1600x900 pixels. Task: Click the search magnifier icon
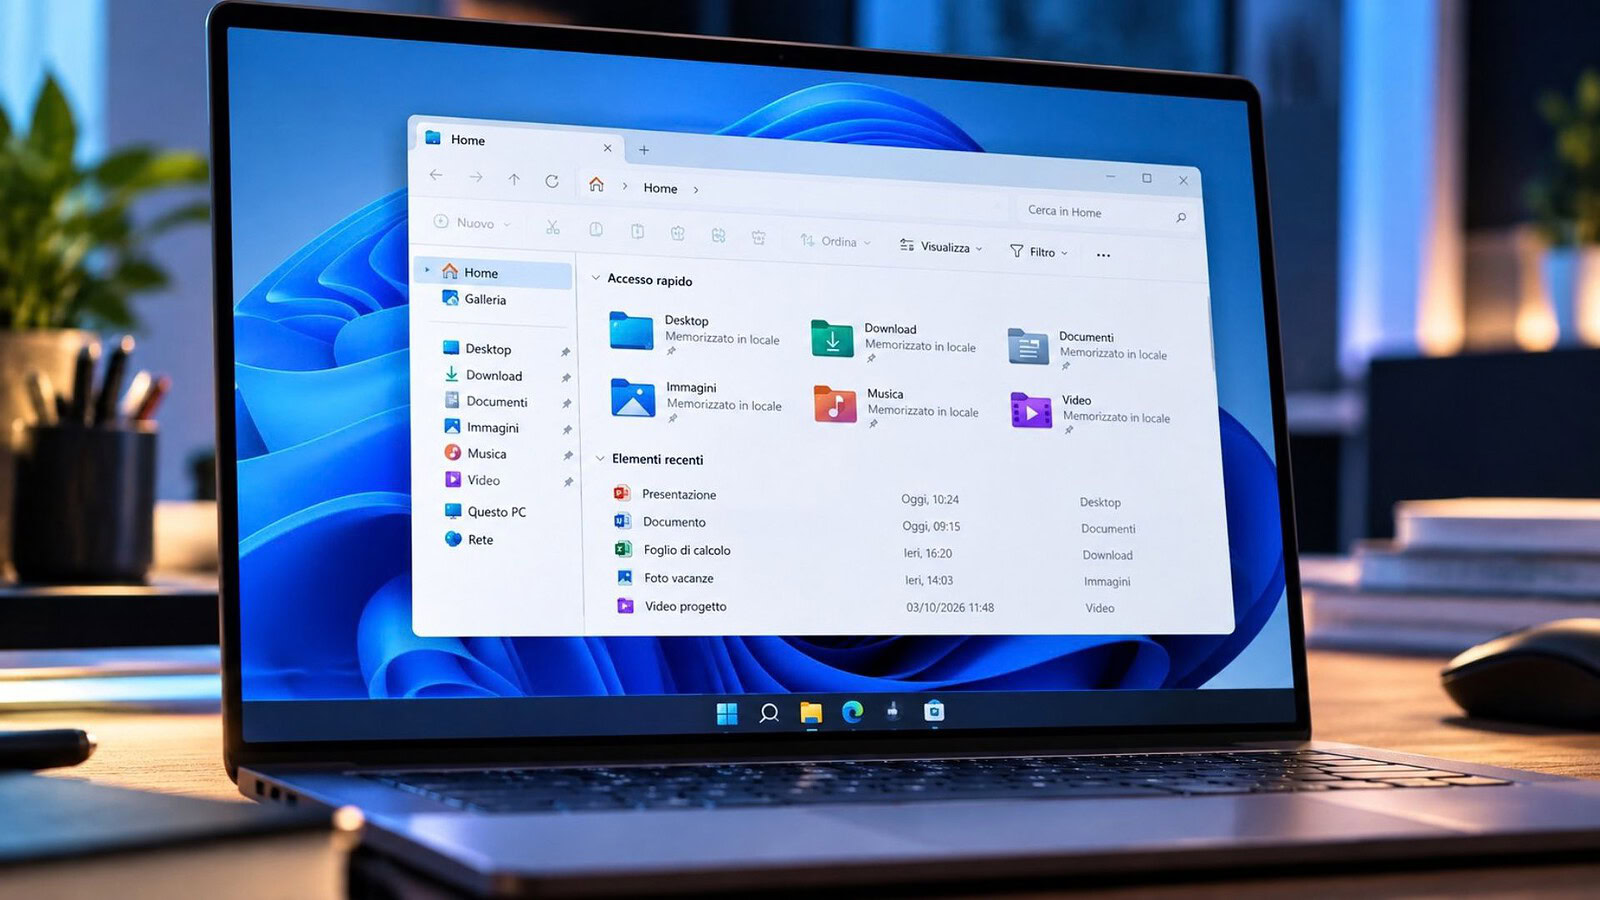point(1181,217)
